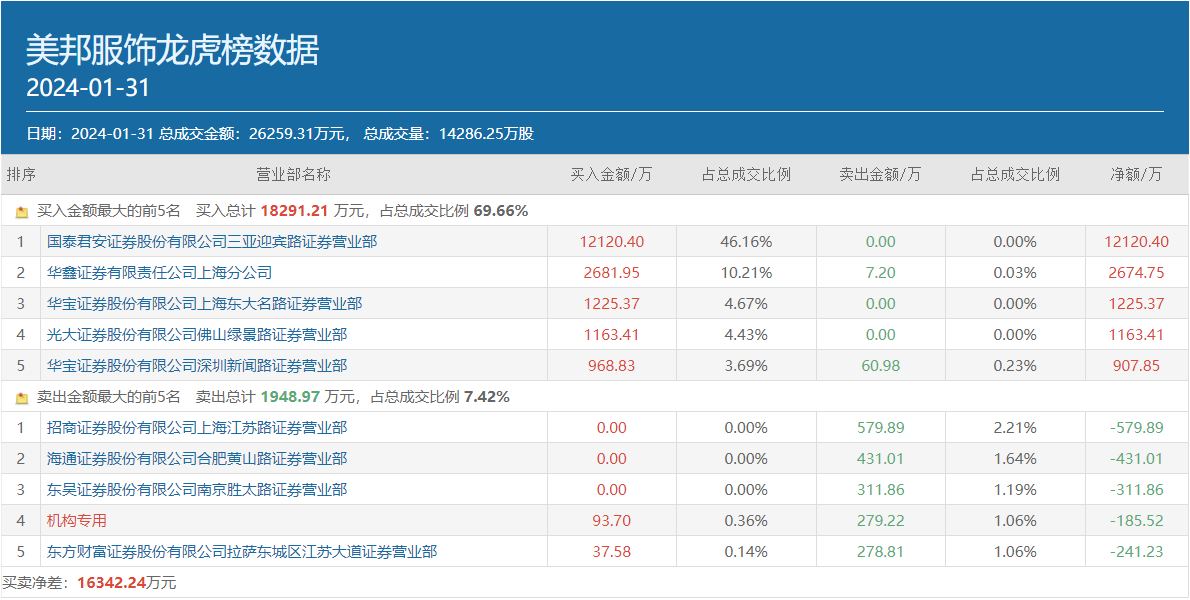The width and height of the screenshot is (1190, 600).
Task: Open 招商证券上海江苏路证券营业部 link
Action: [x=197, y=428]
